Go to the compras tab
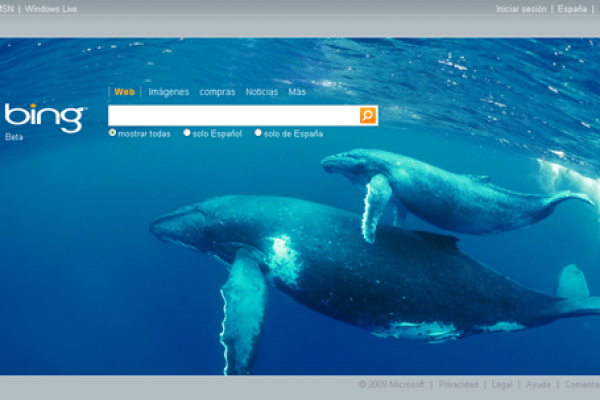The image size is (600, 400). click(x=217, y=92)
